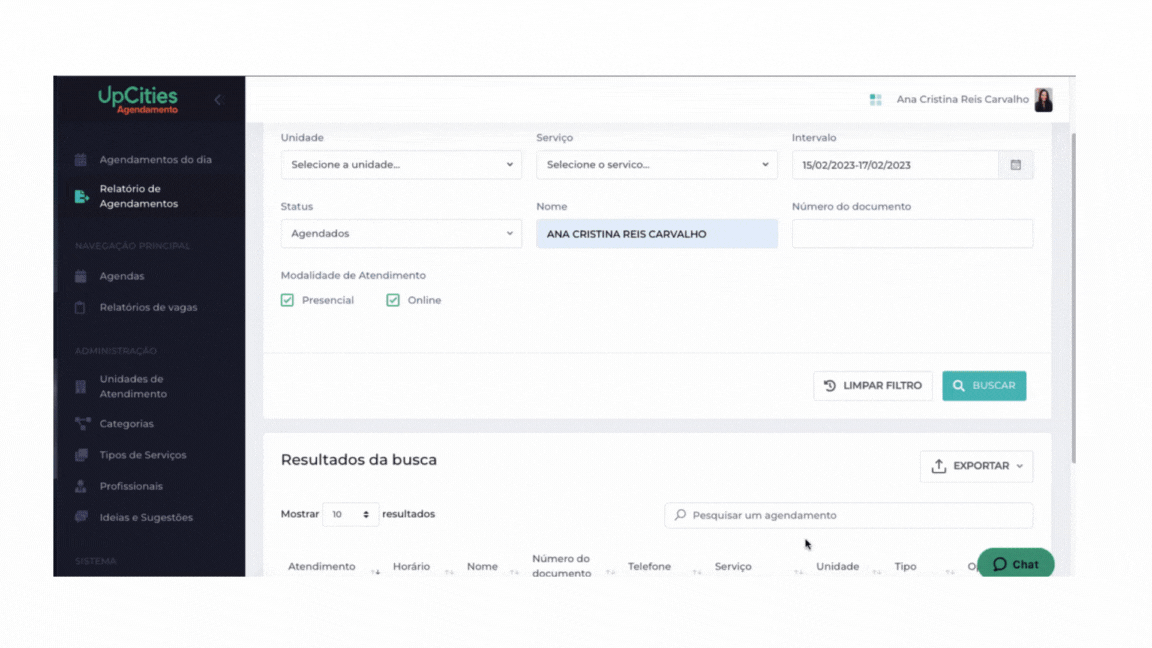Toggle the Online checkbox
The width and height of the screenshot is (1152, 648).
(393, 300)
